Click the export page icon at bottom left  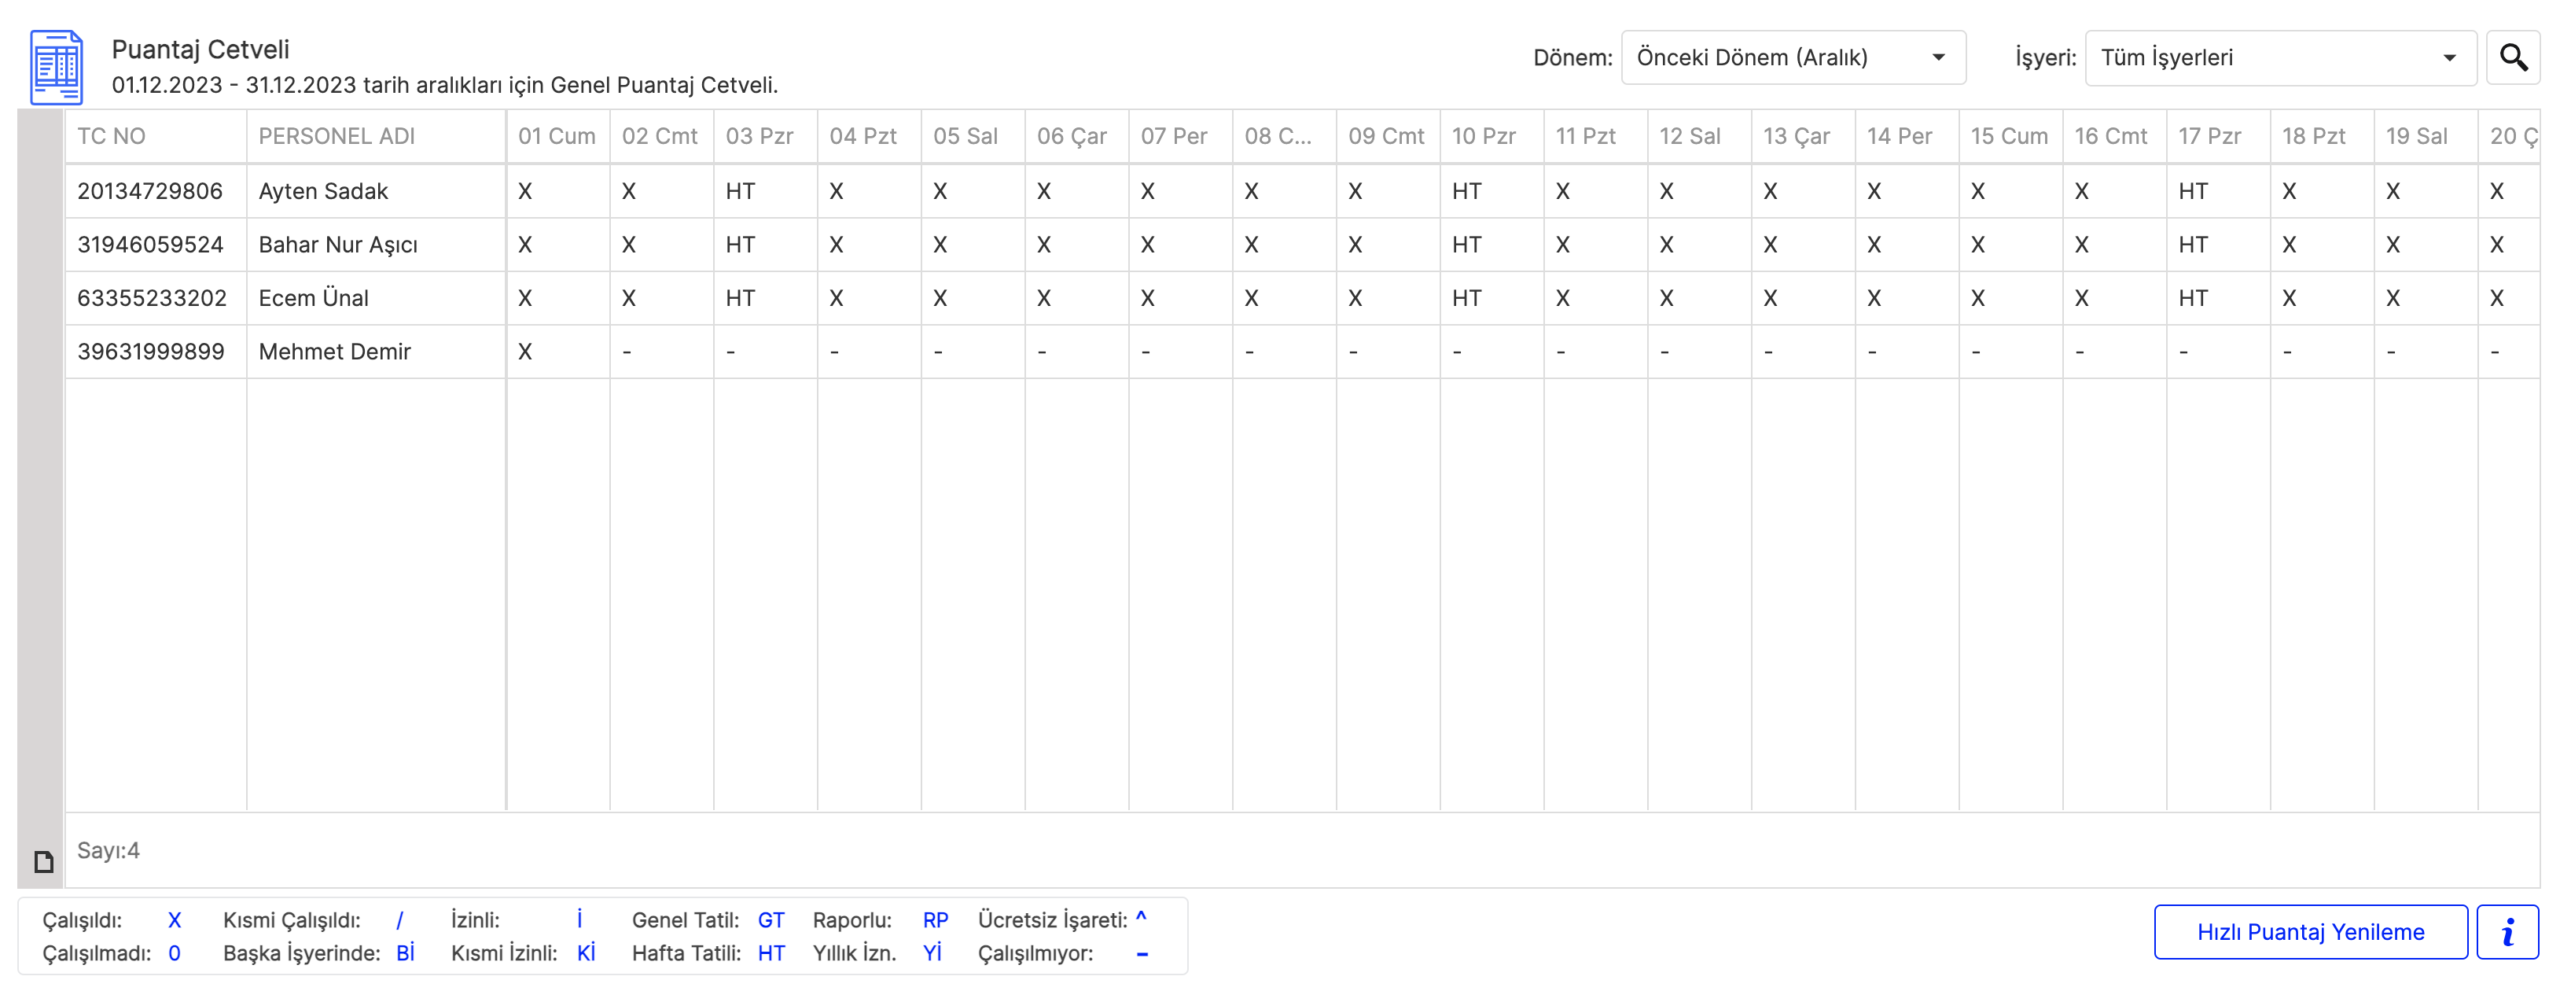pos(43,861)
